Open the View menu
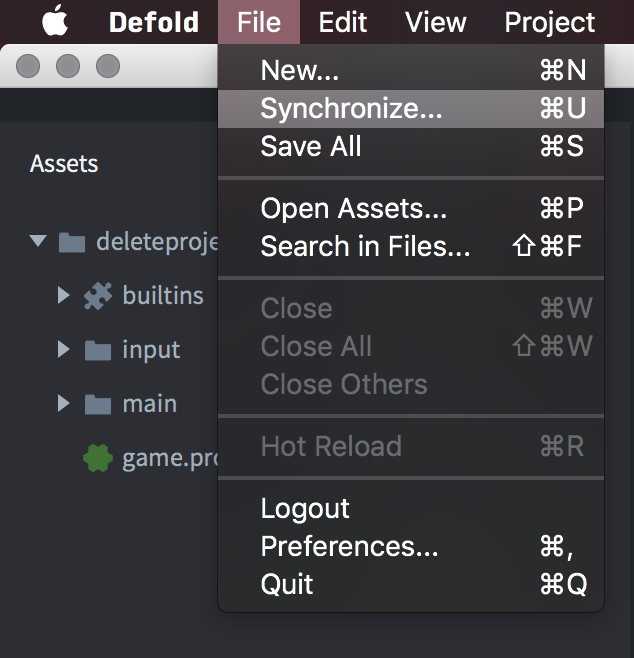634x658 pixels. tap(435, 22)
